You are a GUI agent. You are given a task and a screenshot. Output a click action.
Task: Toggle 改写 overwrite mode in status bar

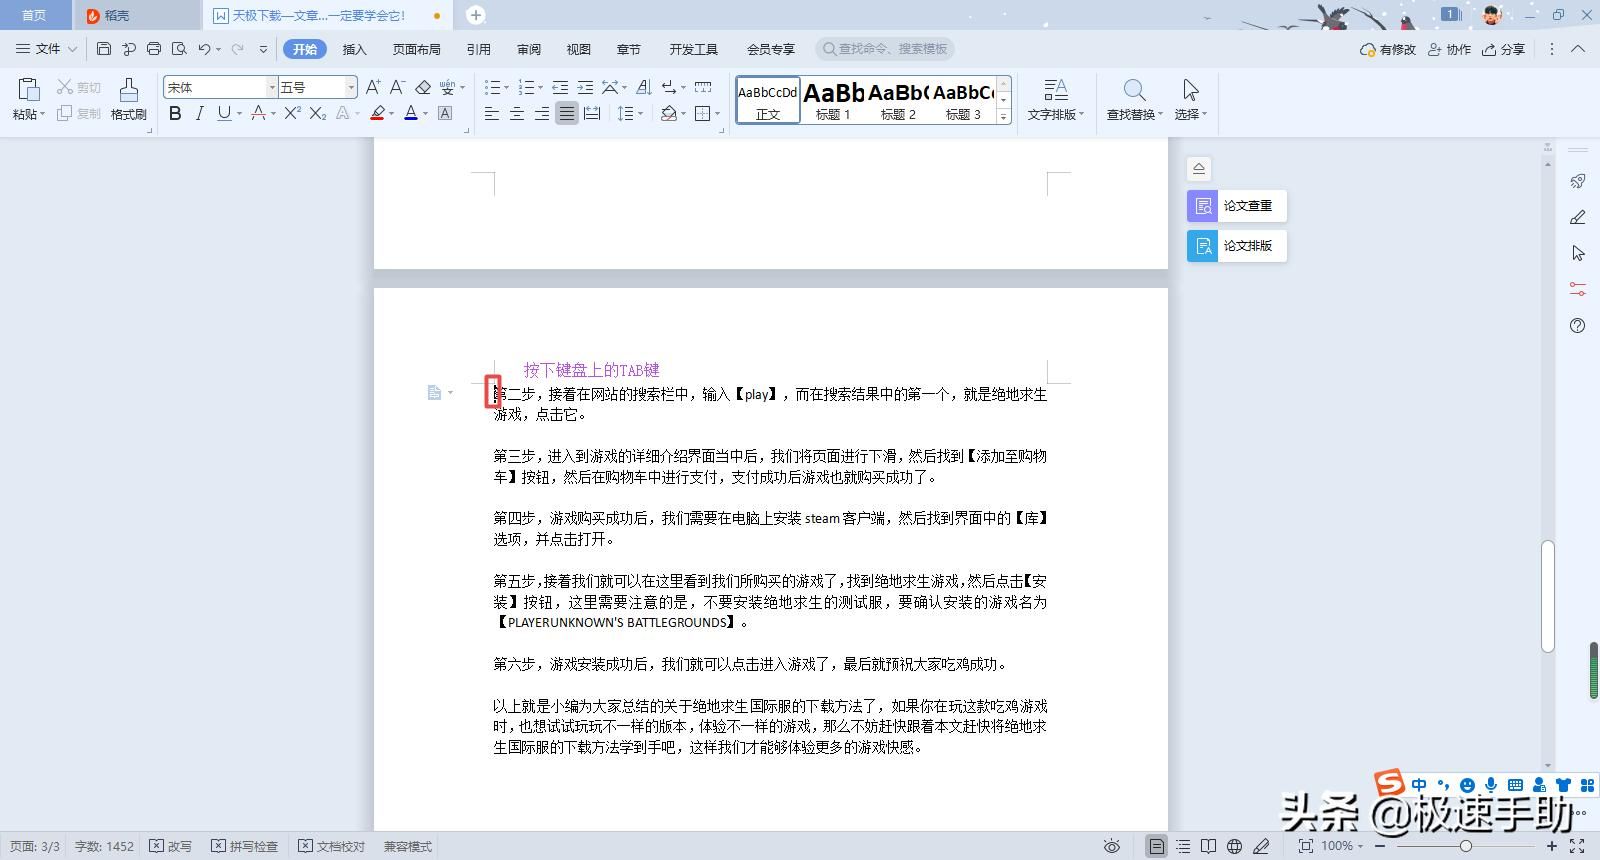point(170,846)
